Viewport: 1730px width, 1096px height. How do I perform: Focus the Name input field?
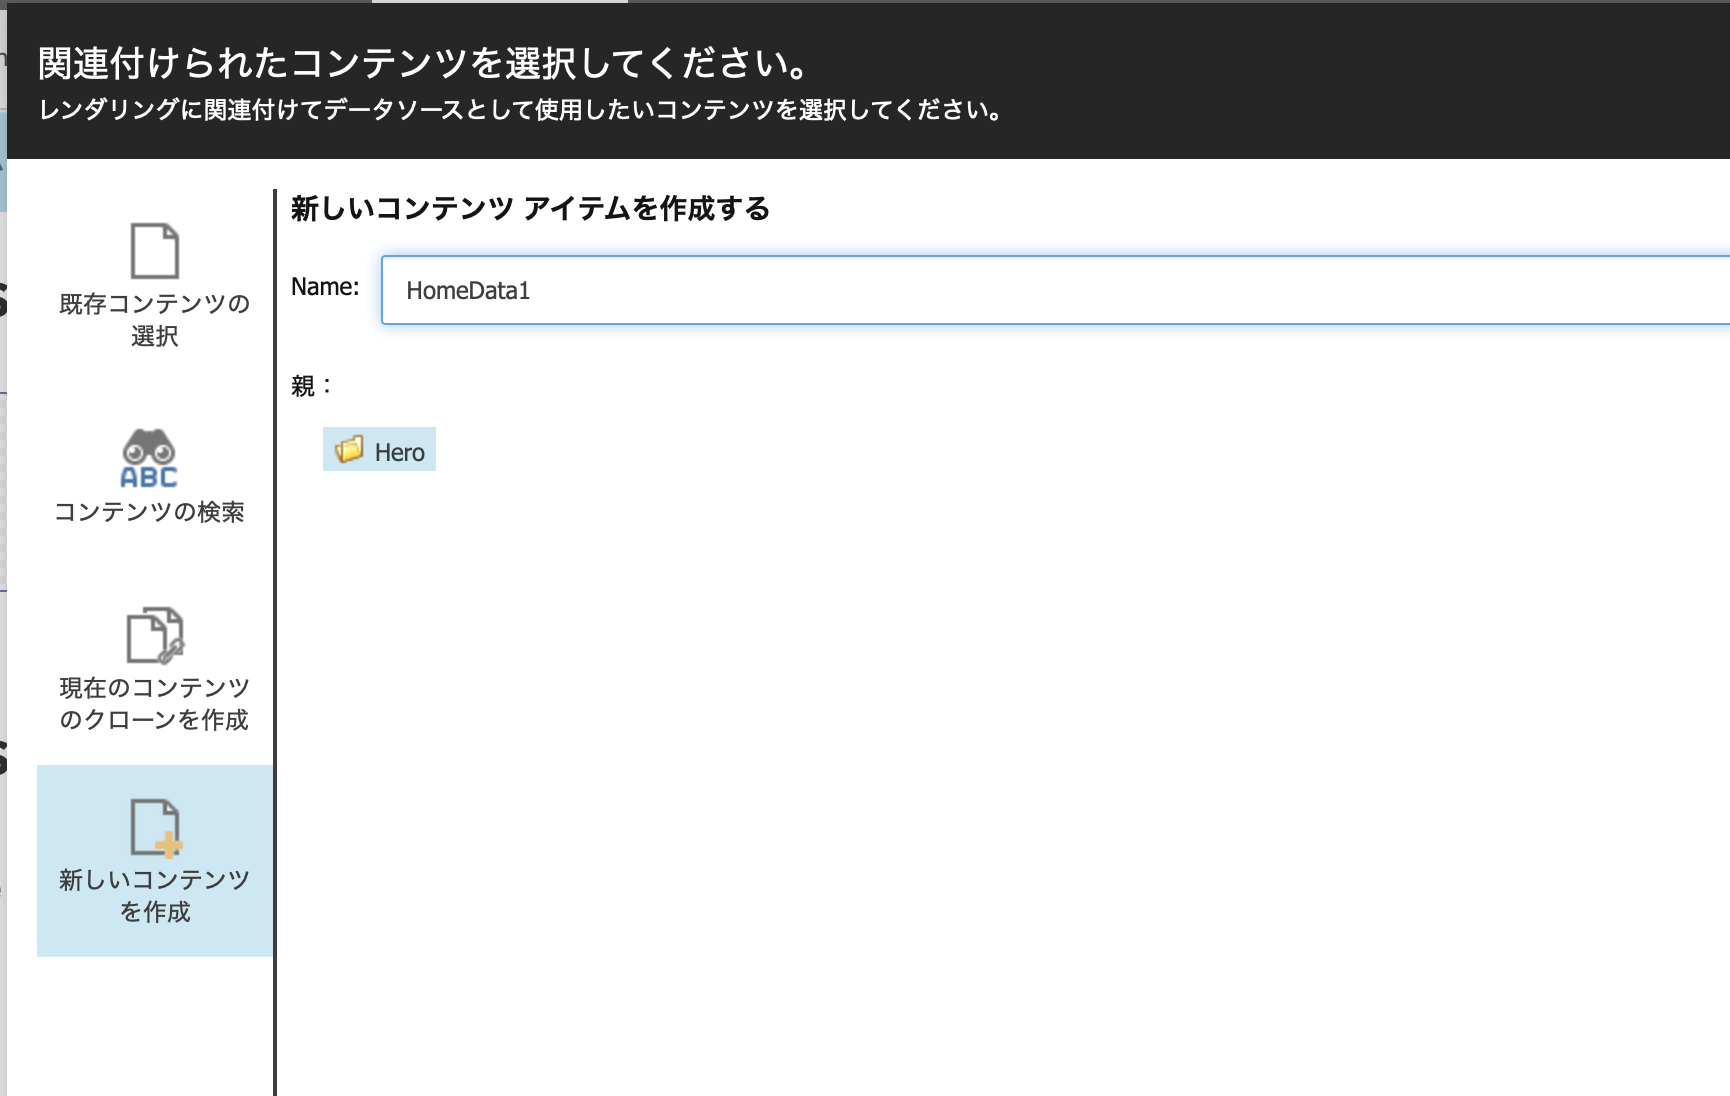click(x=1055, y=290)
